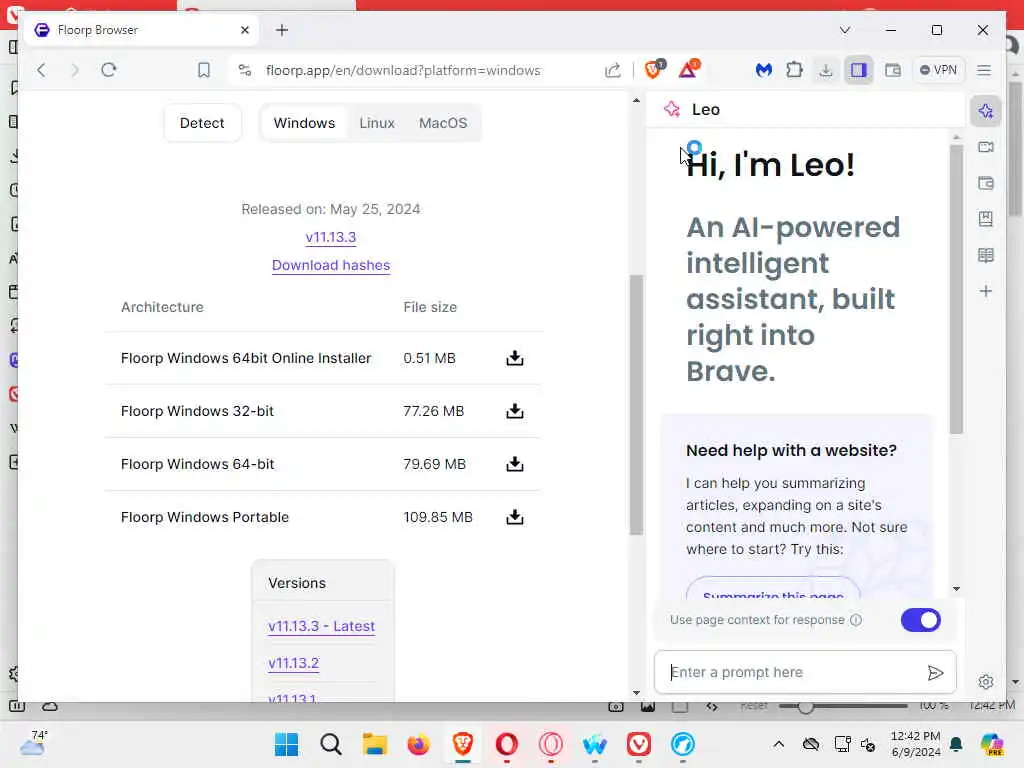Open tab search dropdown chevron
The width and height of the screenshot is (1024, 768).
coord(844,30)
